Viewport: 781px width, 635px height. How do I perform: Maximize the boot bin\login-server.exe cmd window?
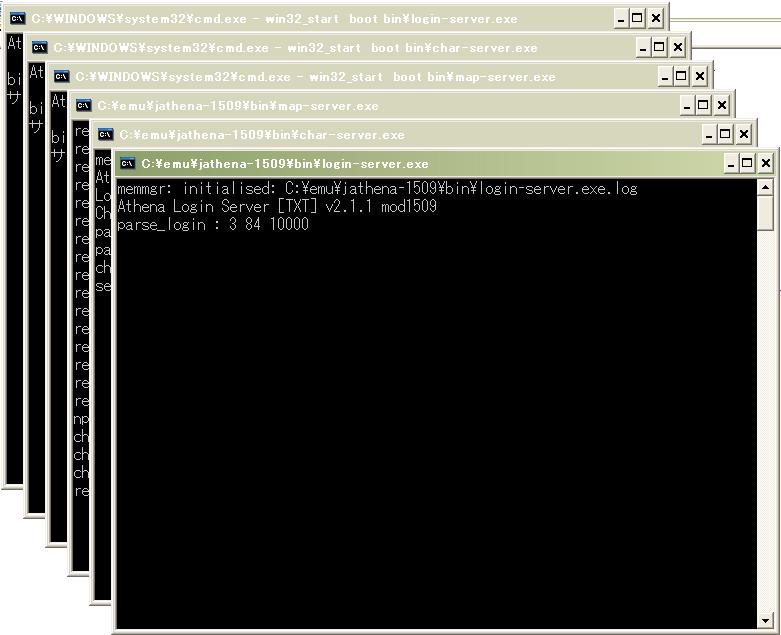pyautogui.click(x=637, y=19)
